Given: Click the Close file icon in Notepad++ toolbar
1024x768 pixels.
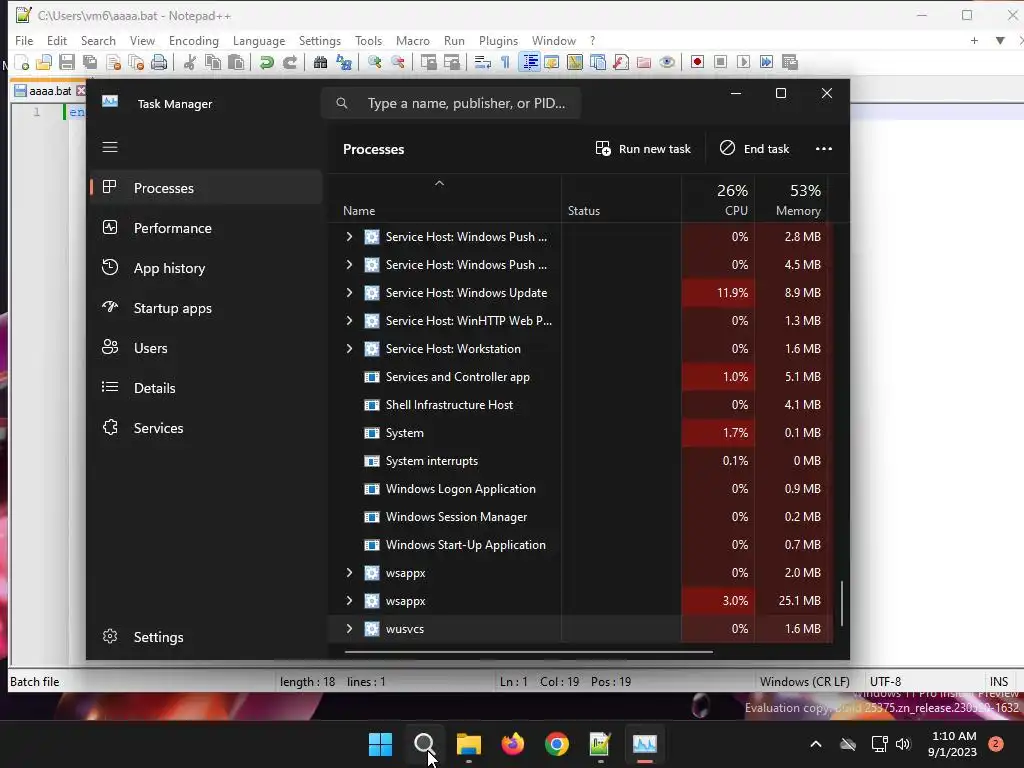Looking at the screenshot, I should pos(113,63).
